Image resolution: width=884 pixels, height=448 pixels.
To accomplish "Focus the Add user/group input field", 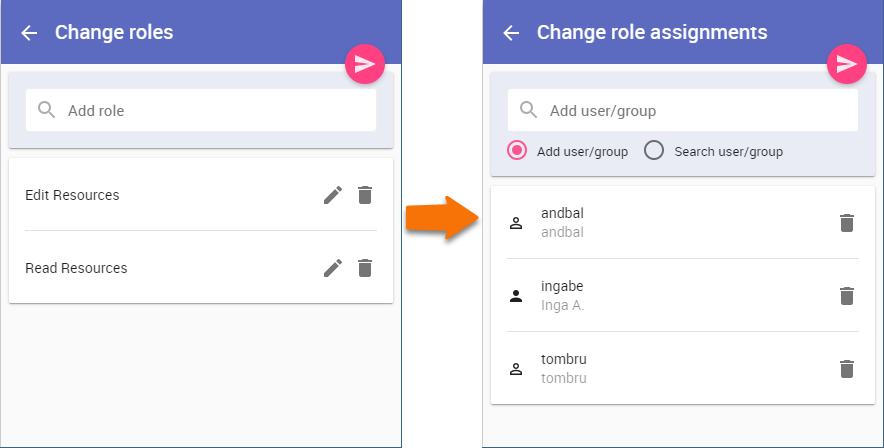I will point(697,111).
